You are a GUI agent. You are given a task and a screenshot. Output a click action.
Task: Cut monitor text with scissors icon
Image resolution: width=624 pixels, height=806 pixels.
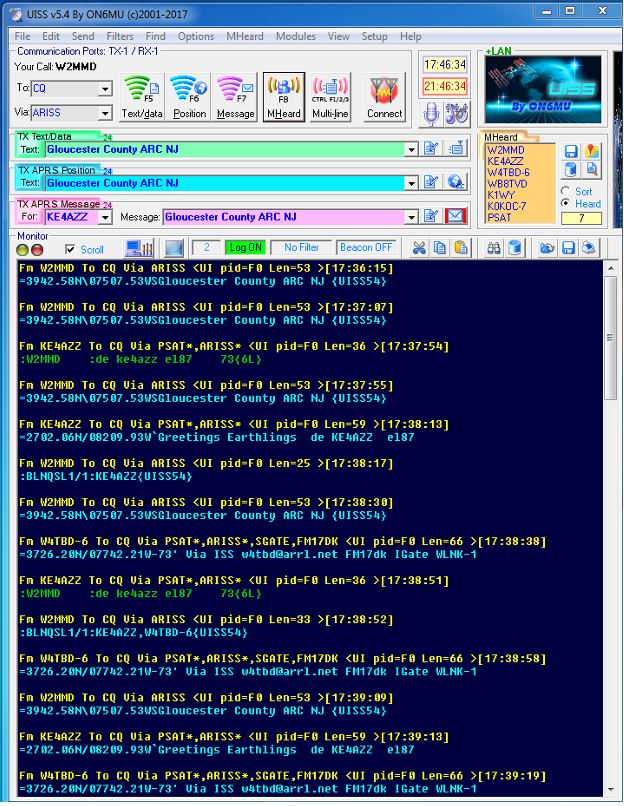click(419, 248)
